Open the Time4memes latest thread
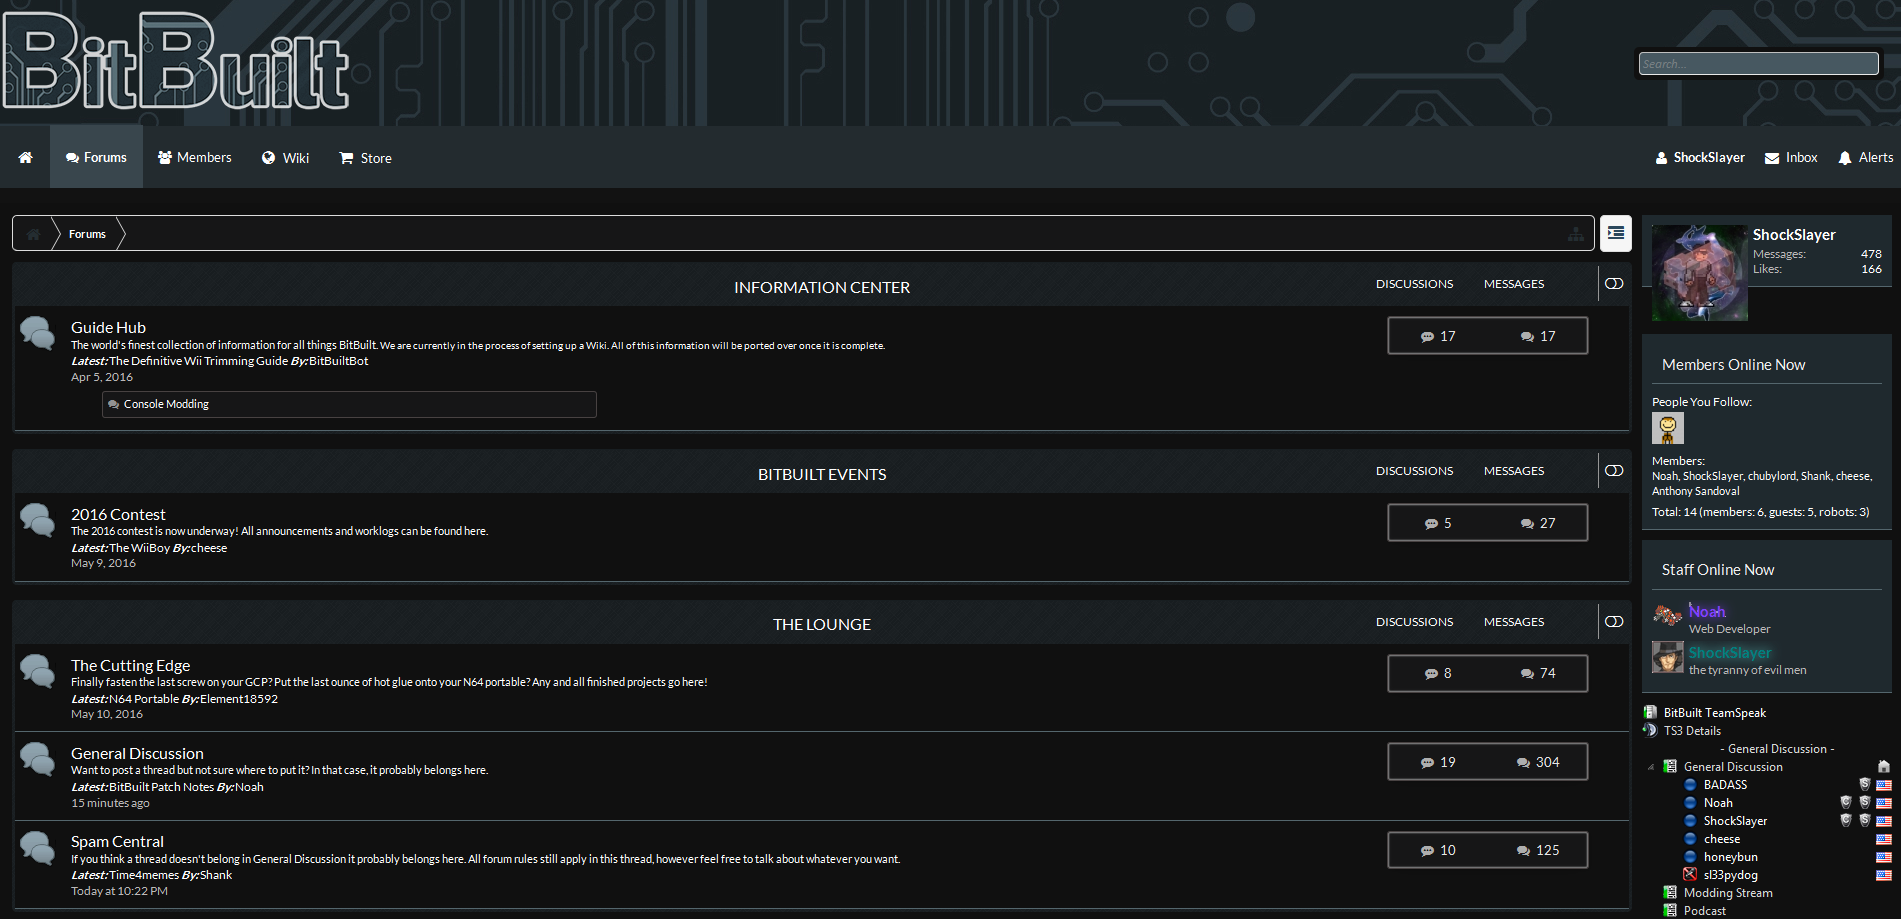Screen dimensions: 1901x919 [x=144, y=875]
